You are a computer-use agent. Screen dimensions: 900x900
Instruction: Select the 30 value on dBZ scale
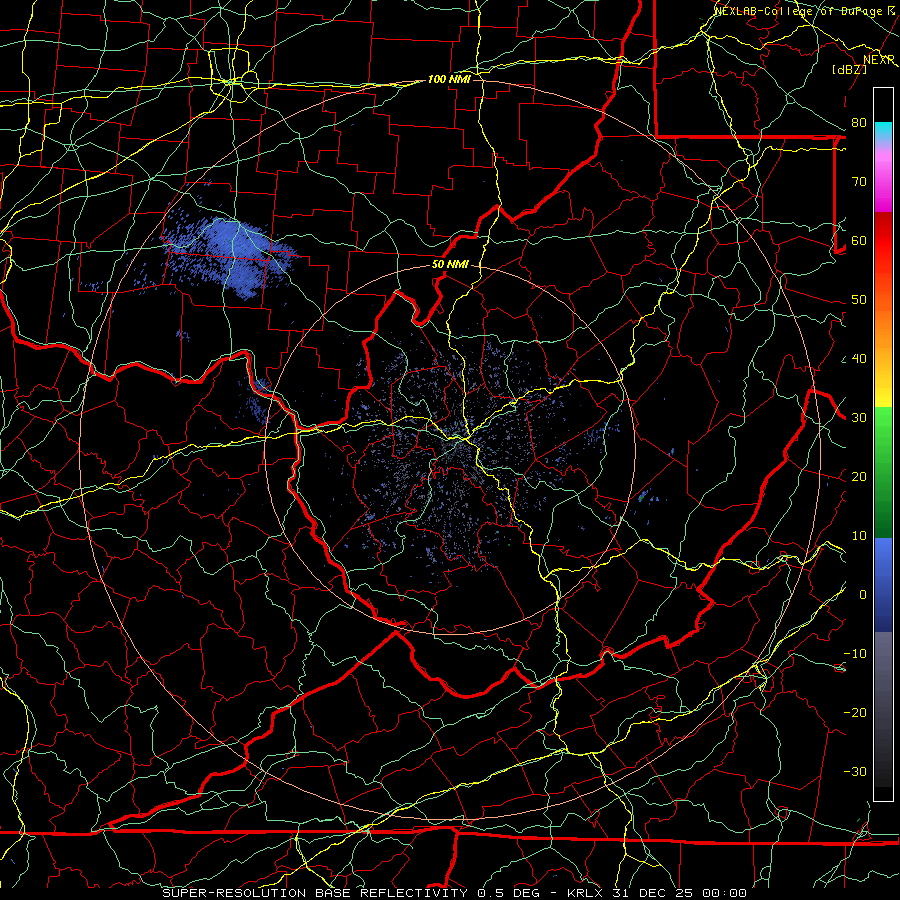(859, 418)
